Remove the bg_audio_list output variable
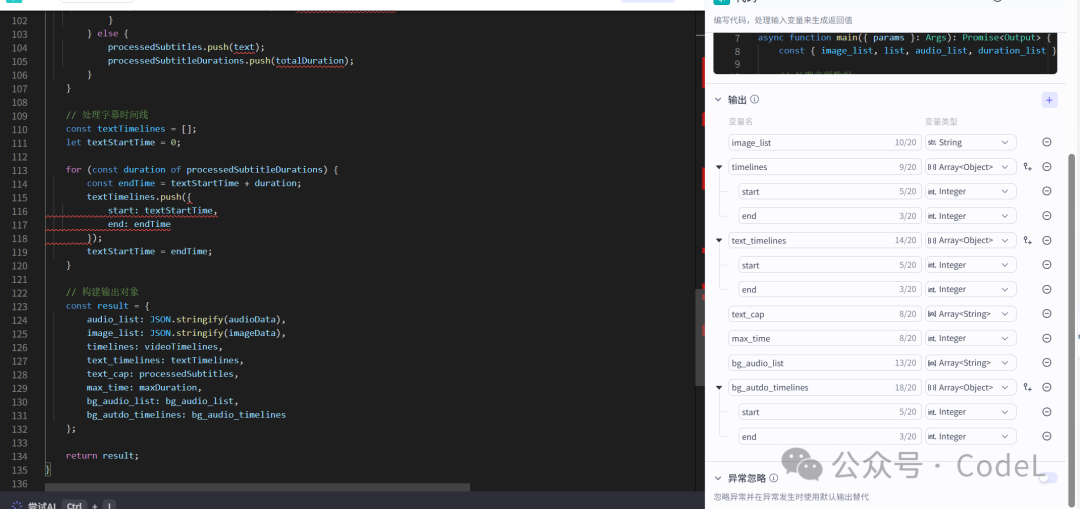The image size is (1080, 509). 1046,363
